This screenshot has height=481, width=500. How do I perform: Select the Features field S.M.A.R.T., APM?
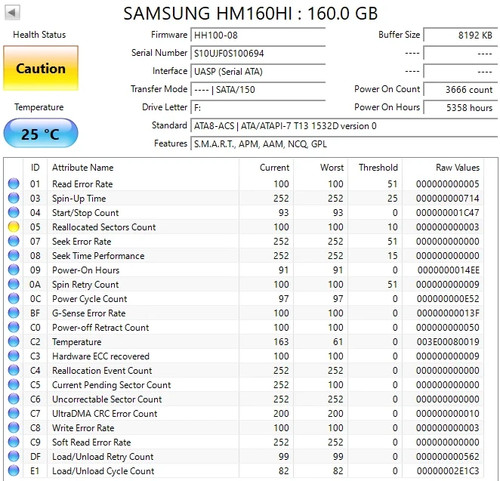(x=344, y=144)
